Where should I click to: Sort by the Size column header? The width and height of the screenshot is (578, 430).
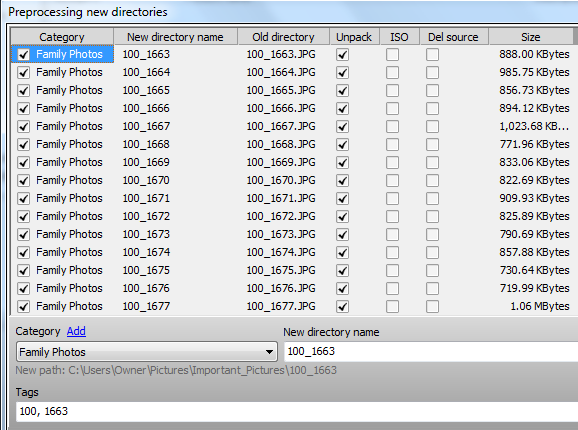click(531, 37)
